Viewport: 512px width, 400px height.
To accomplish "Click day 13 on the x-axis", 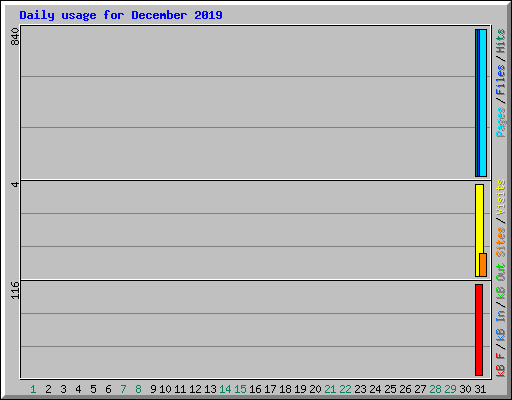I will (x=210, y=389).
